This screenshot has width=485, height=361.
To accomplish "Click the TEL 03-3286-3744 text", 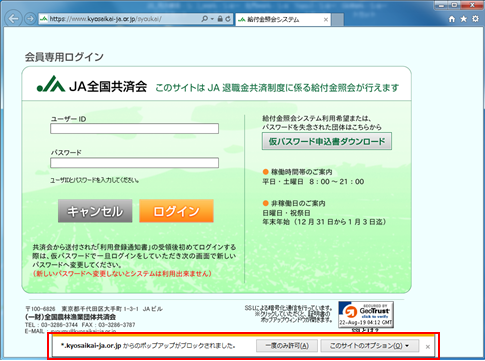I will [x=51, y=325].
